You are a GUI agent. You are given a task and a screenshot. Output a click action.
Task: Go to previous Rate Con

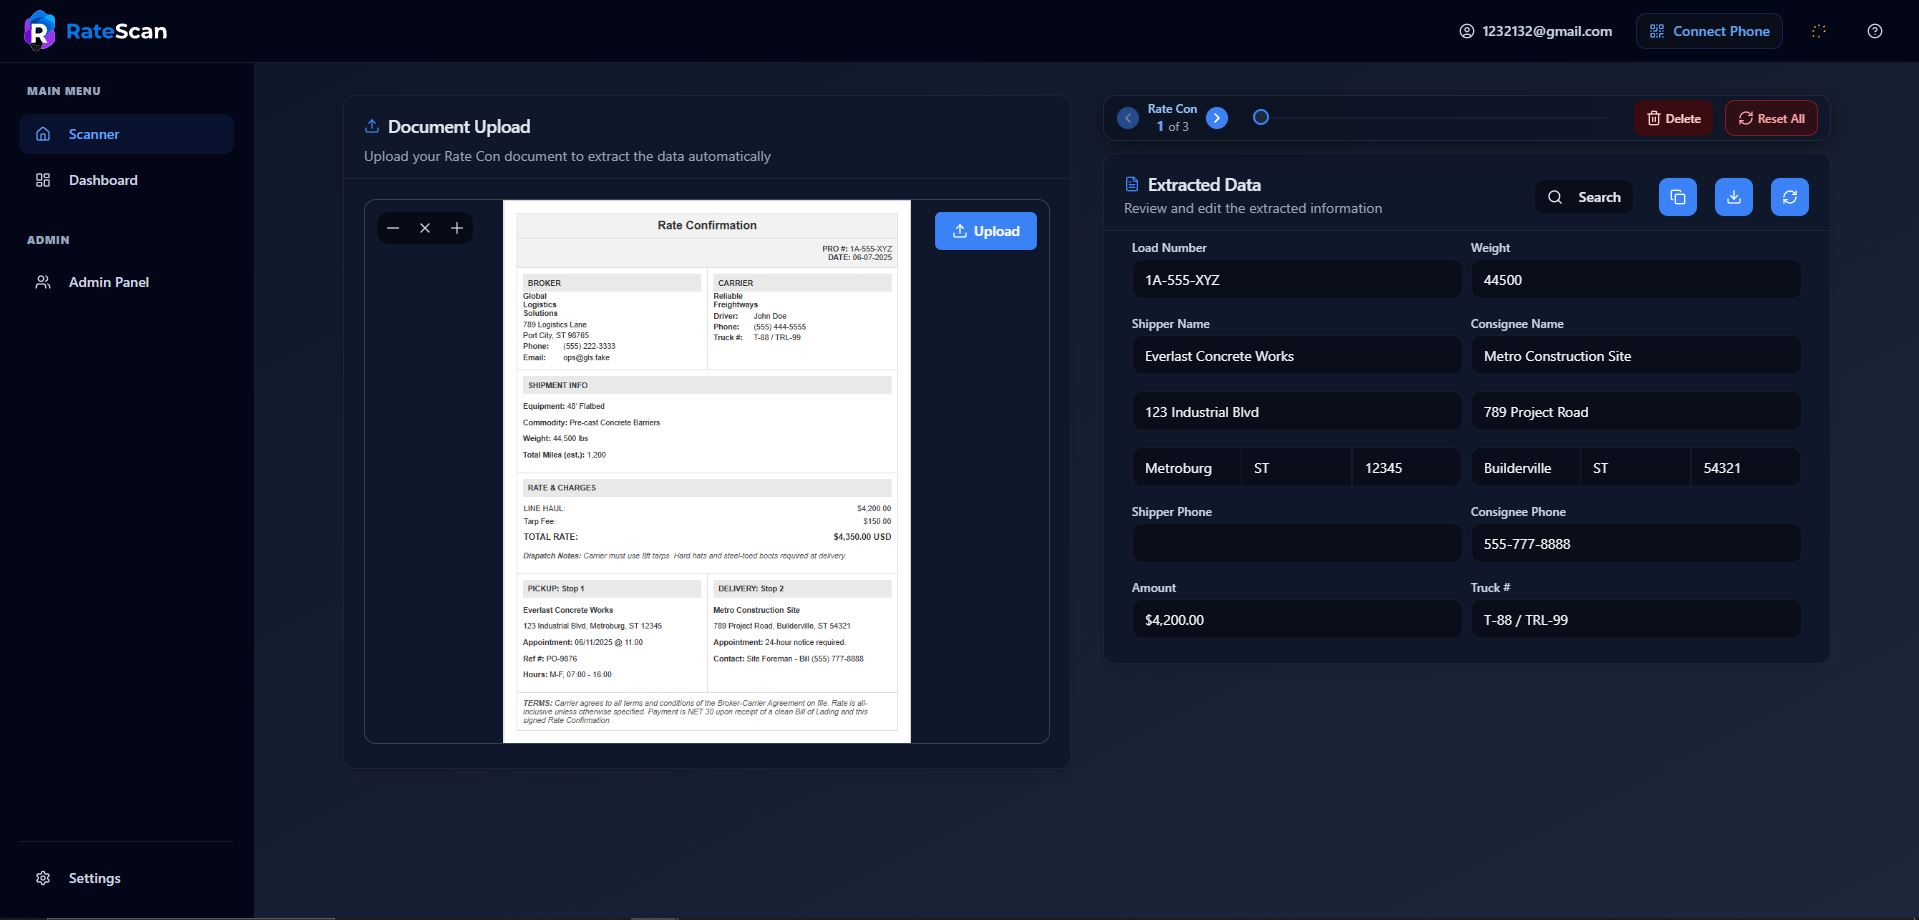coord(1128,118)
